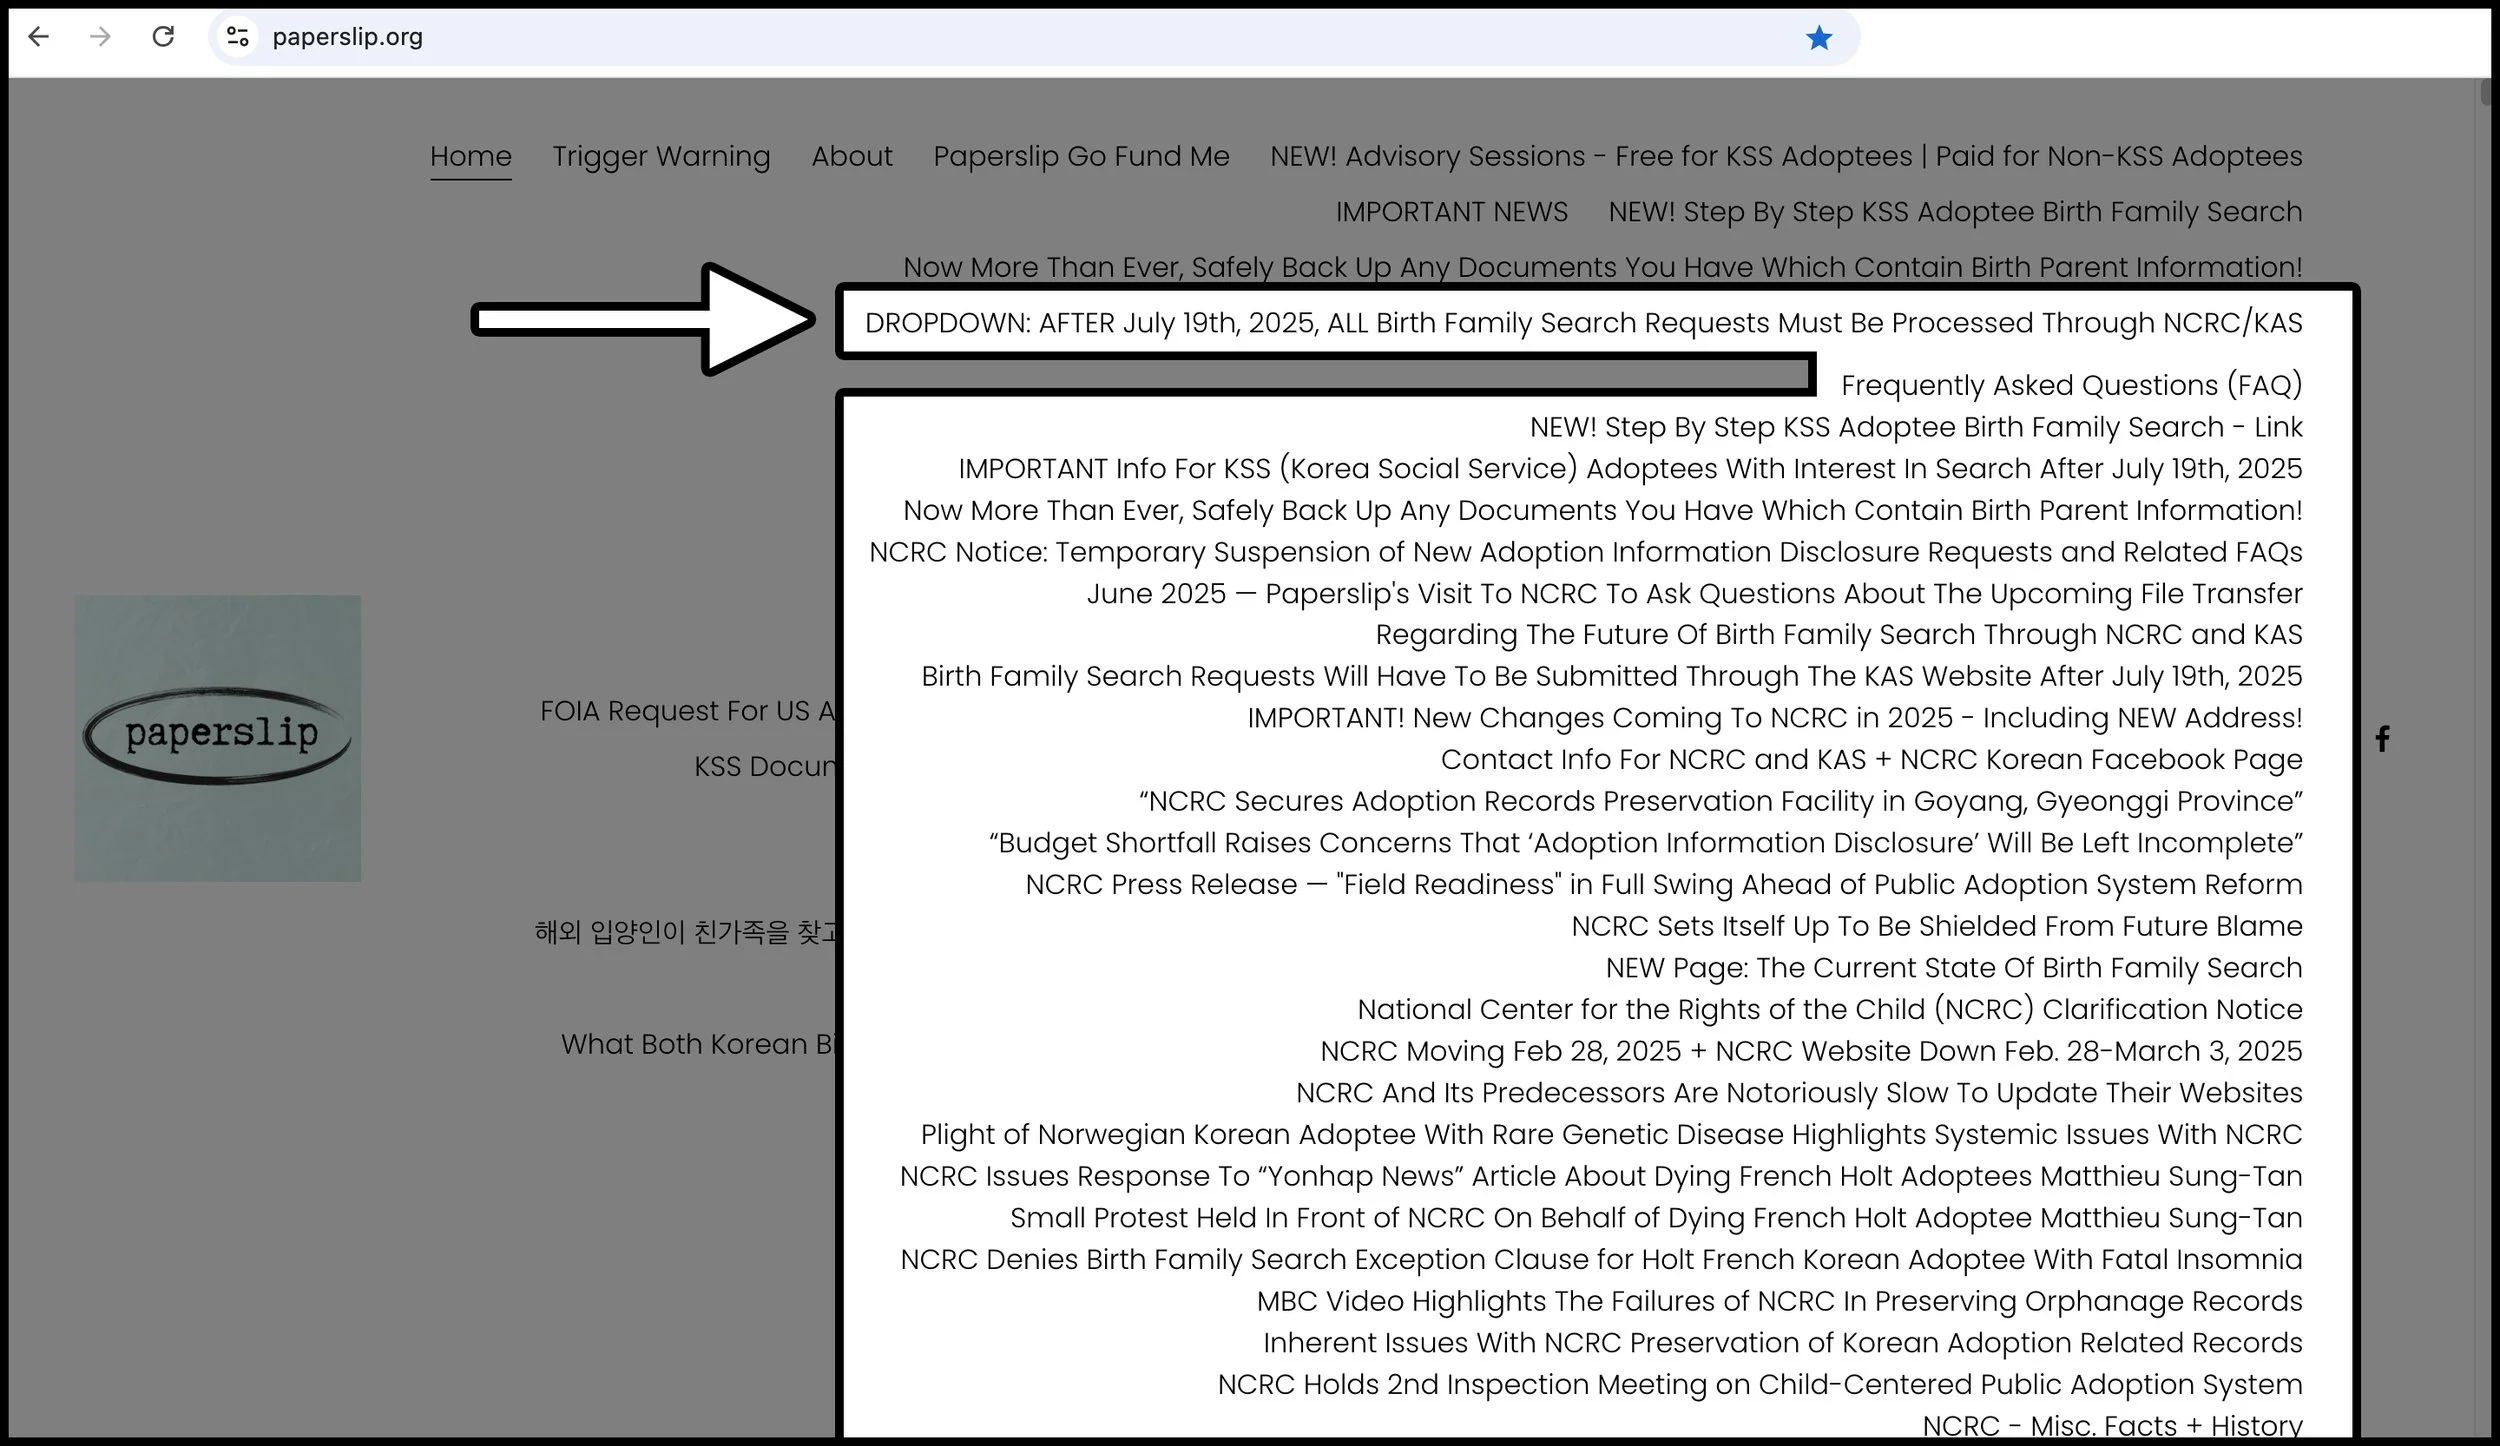Viewport: 2500px width, 1446px height.
Task: Open What Both Korean menu item
Action: 698,1044
